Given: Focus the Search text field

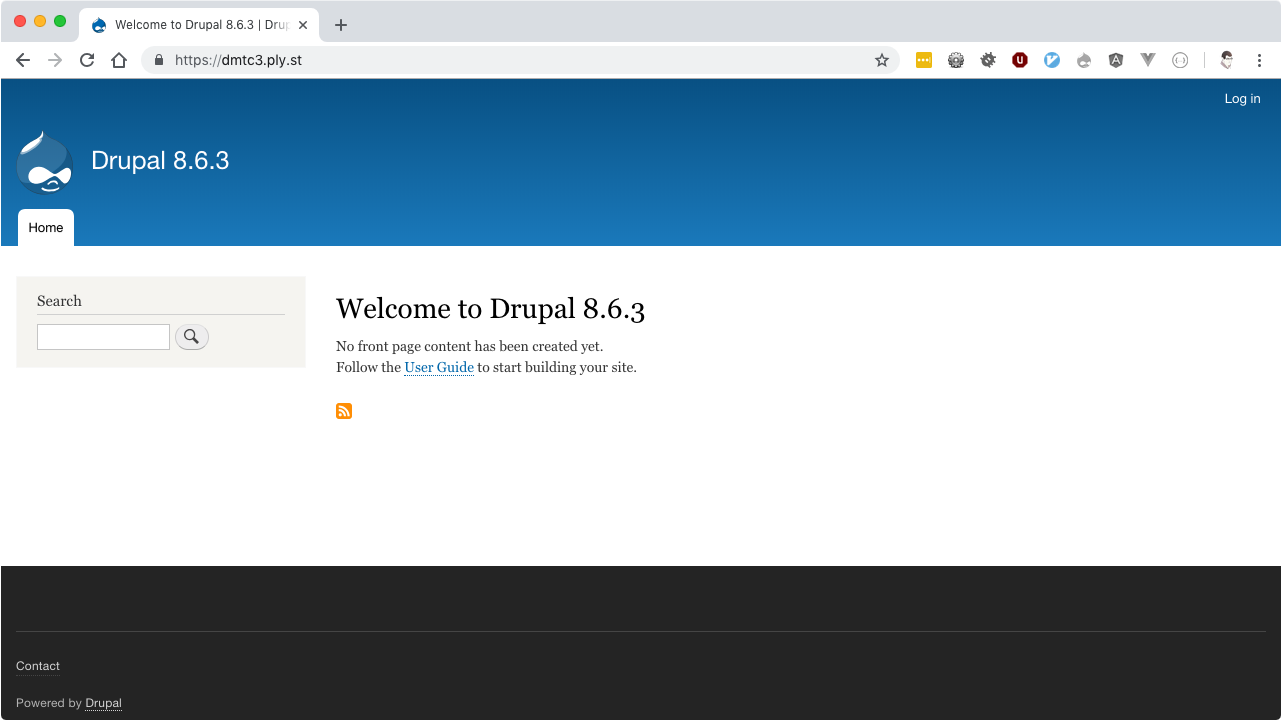Looking at the screenshot, I should [x=103, y=337].
